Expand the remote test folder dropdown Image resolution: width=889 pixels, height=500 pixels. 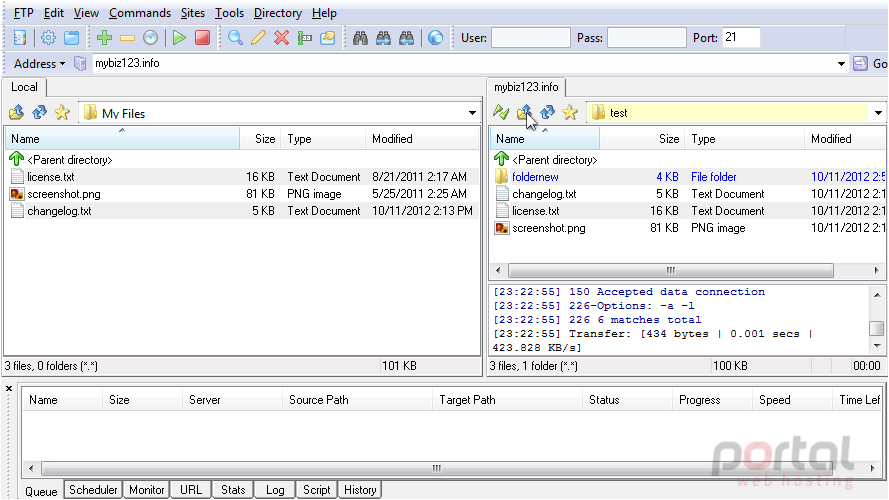[878, 113]
